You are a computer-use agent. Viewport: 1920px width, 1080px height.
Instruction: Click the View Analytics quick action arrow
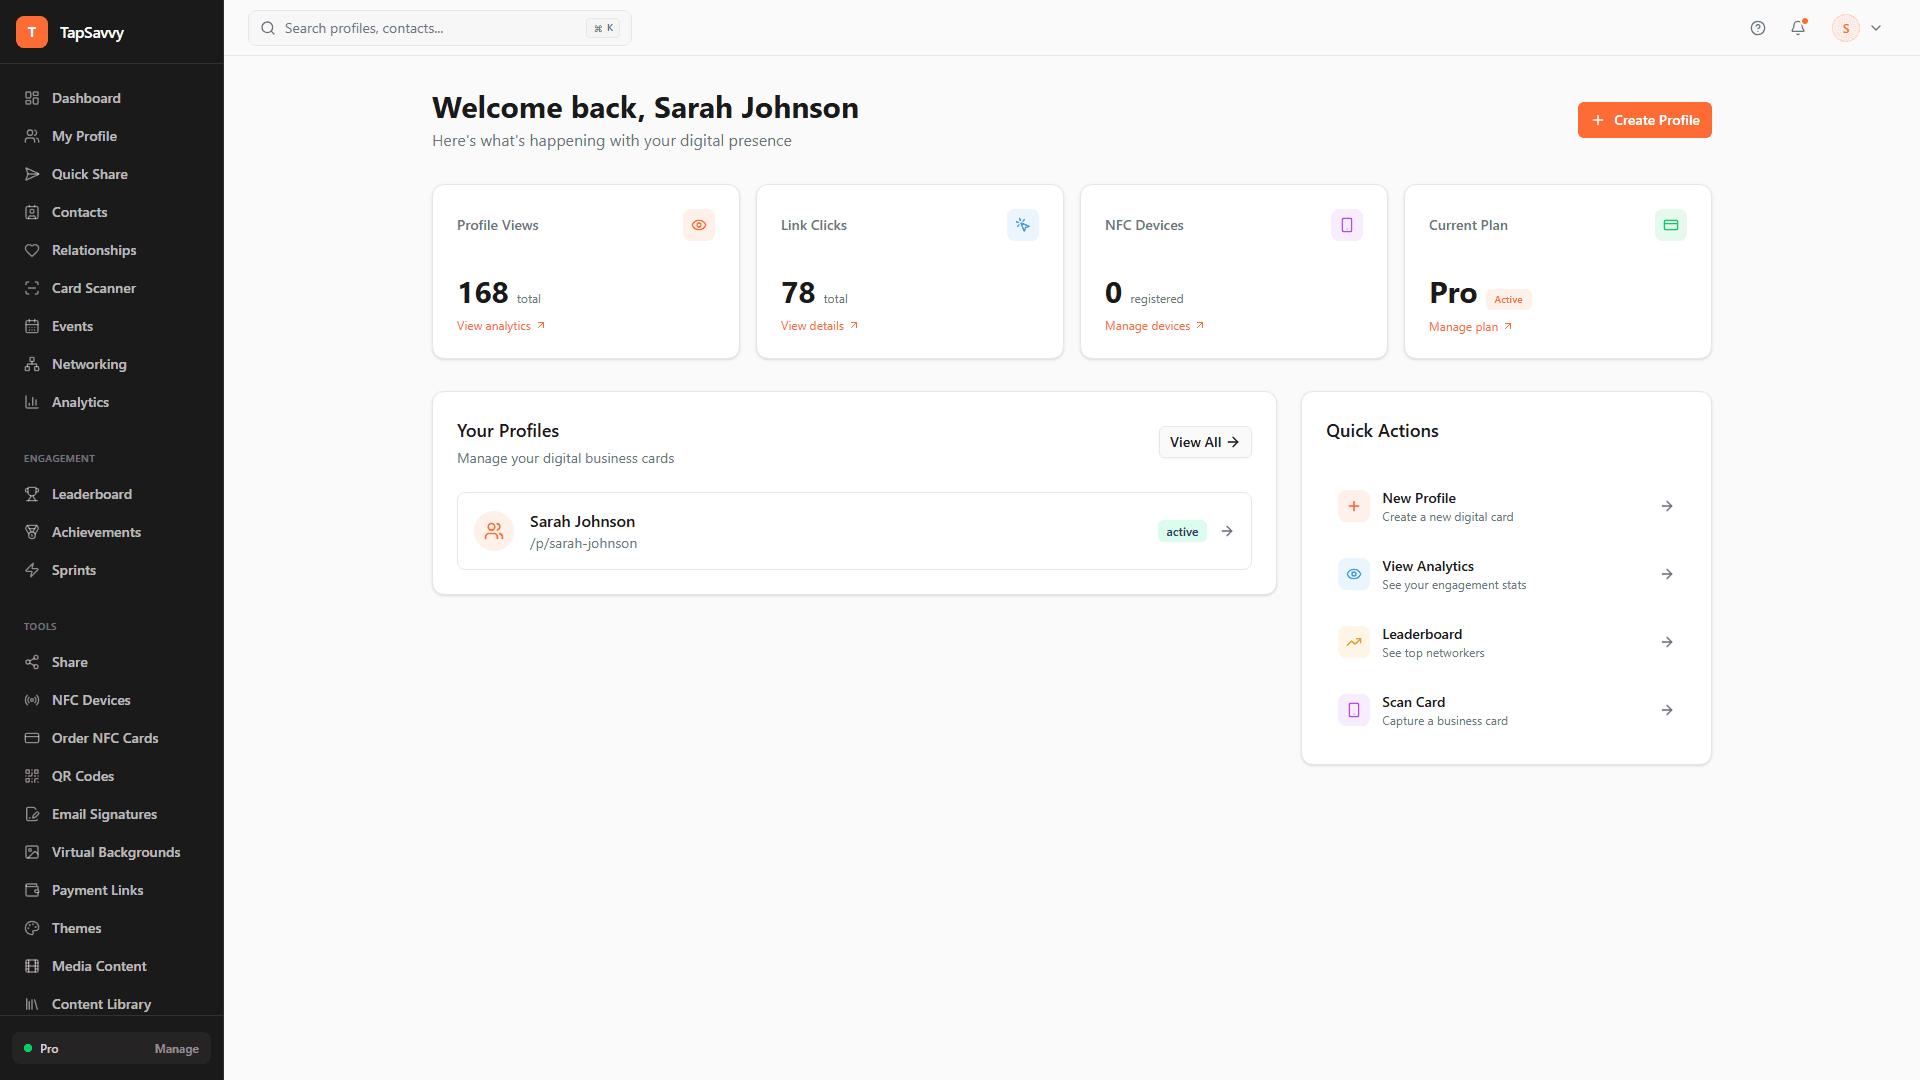1666,574
